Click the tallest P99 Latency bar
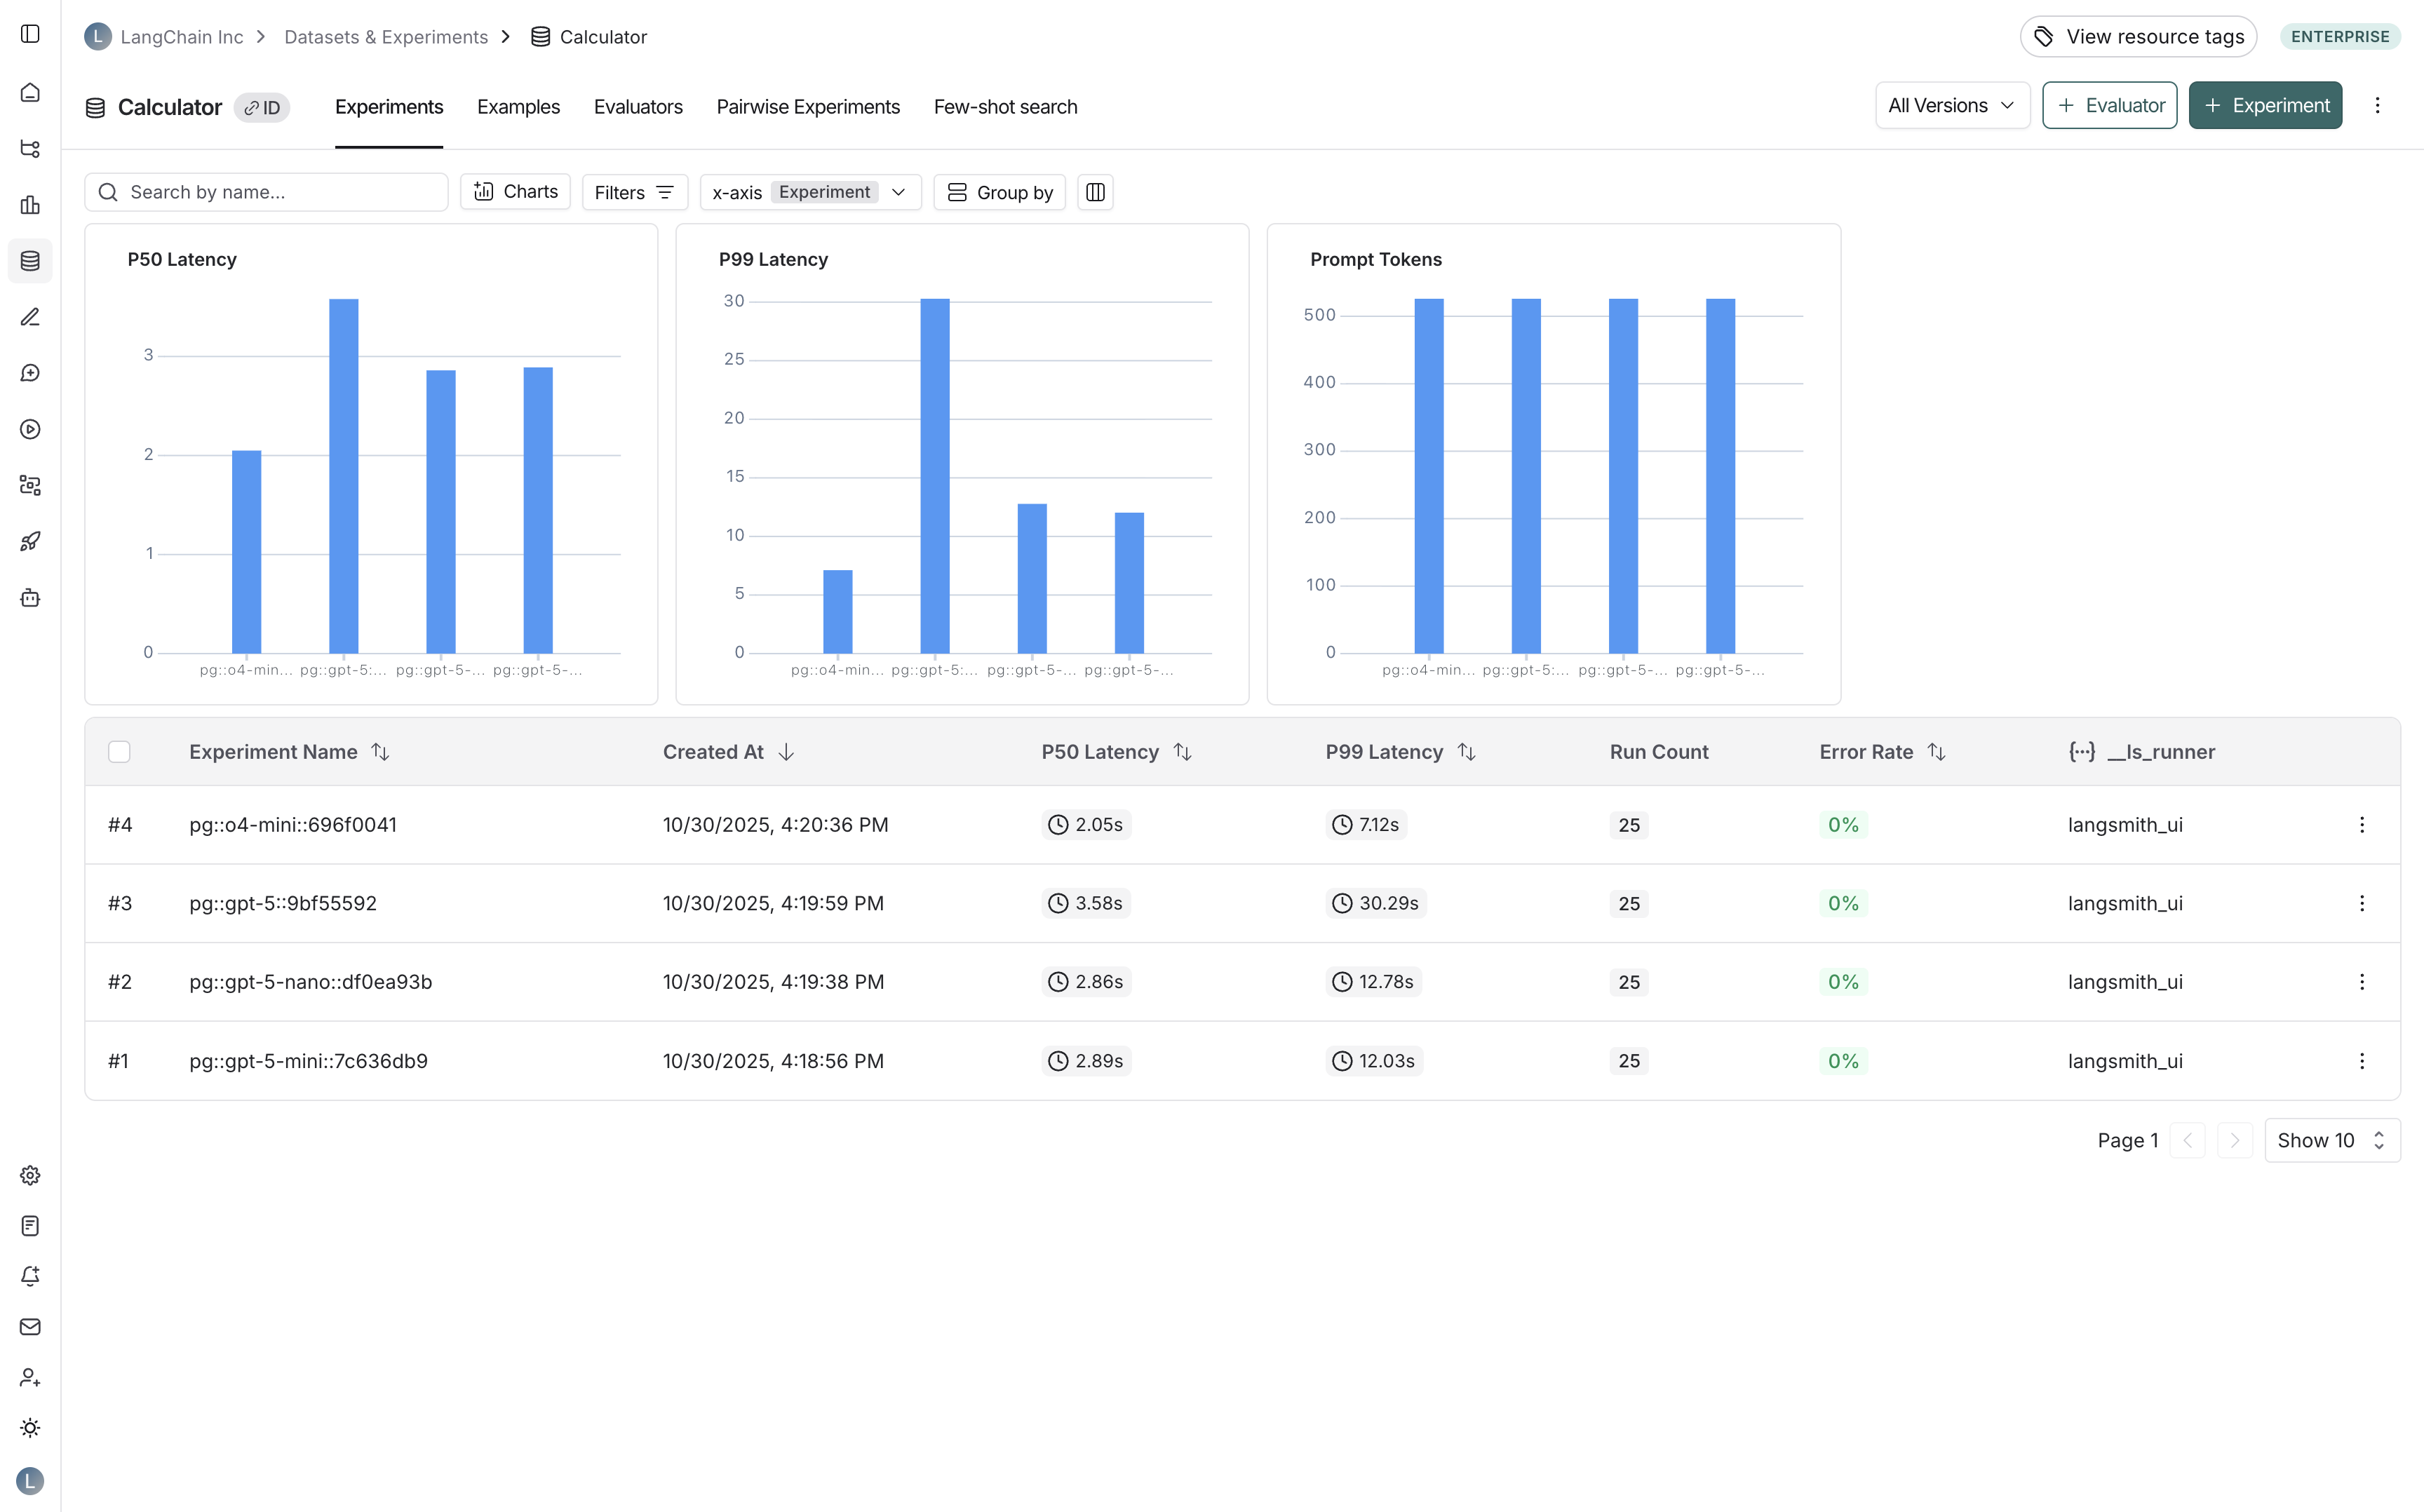This screenshot has width=2424, height=1512. tap(934, 476)
